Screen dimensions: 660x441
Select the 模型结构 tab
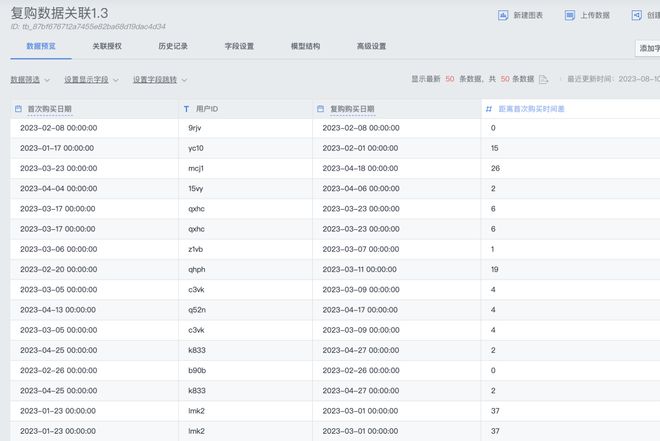coord(305,46)
